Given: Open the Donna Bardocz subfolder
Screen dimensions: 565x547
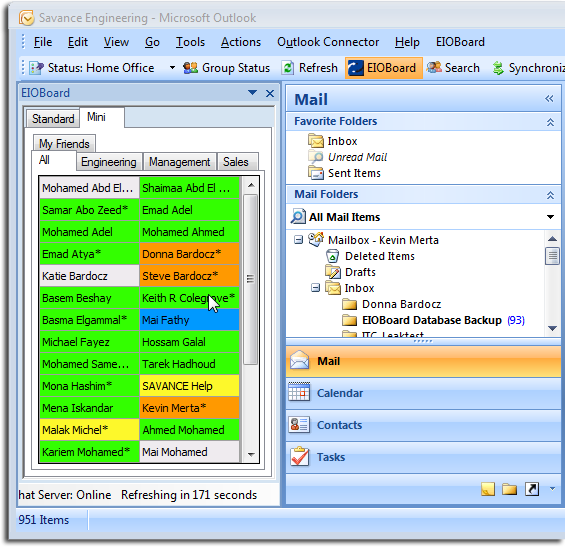Looking at the screenshot, I should tap(392, 304).
